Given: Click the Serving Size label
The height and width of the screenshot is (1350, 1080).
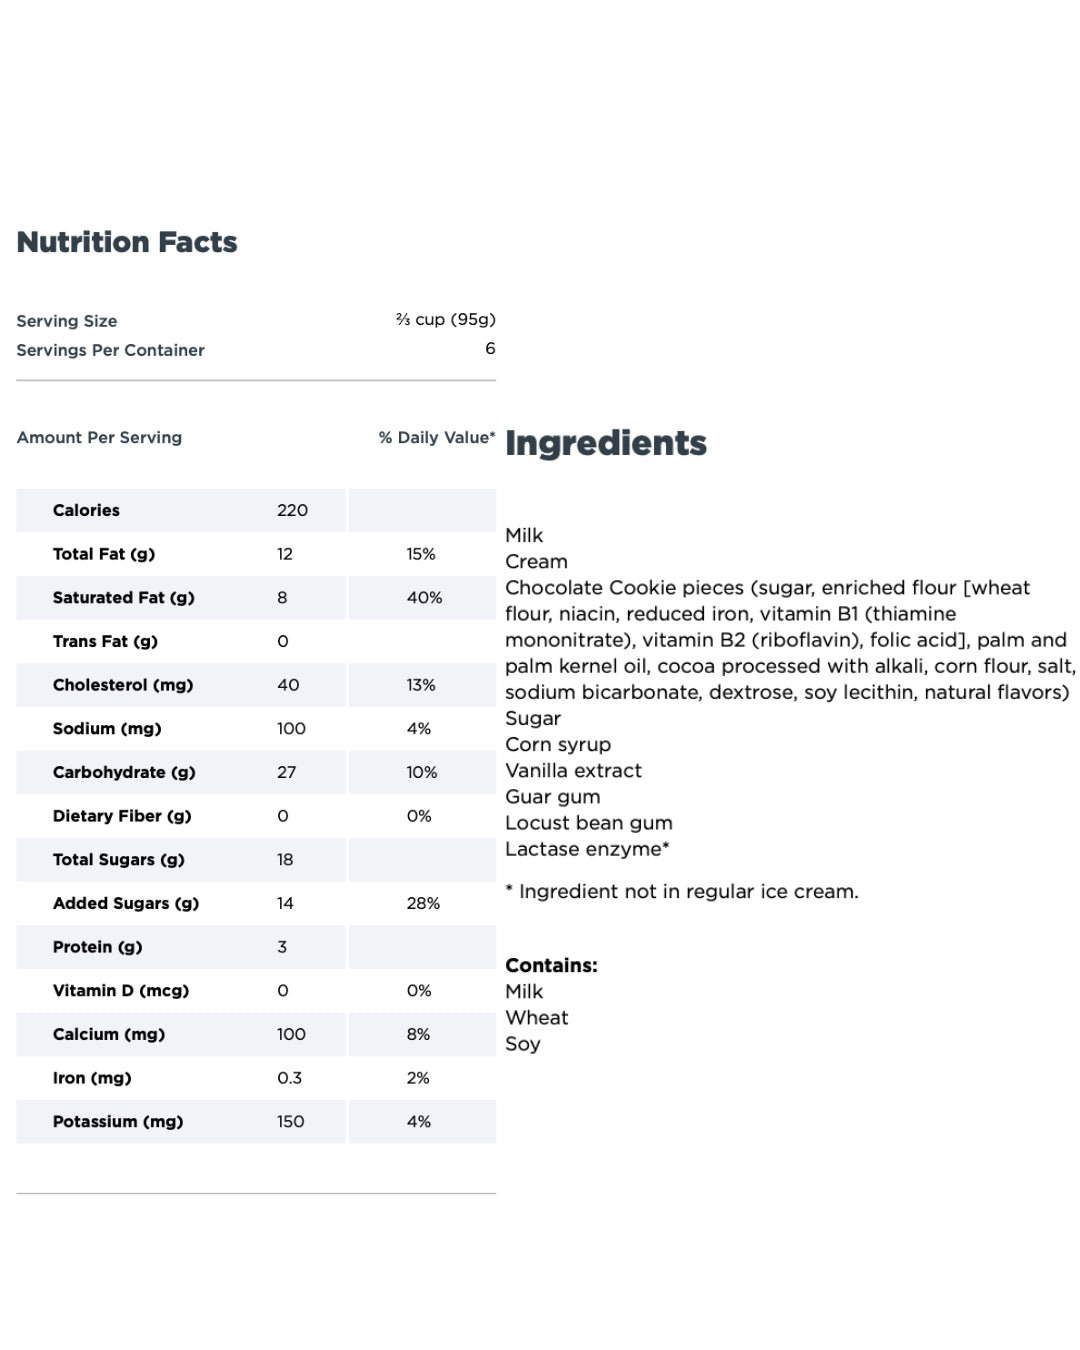Looking at the screenshot, I should pos(67,321).
